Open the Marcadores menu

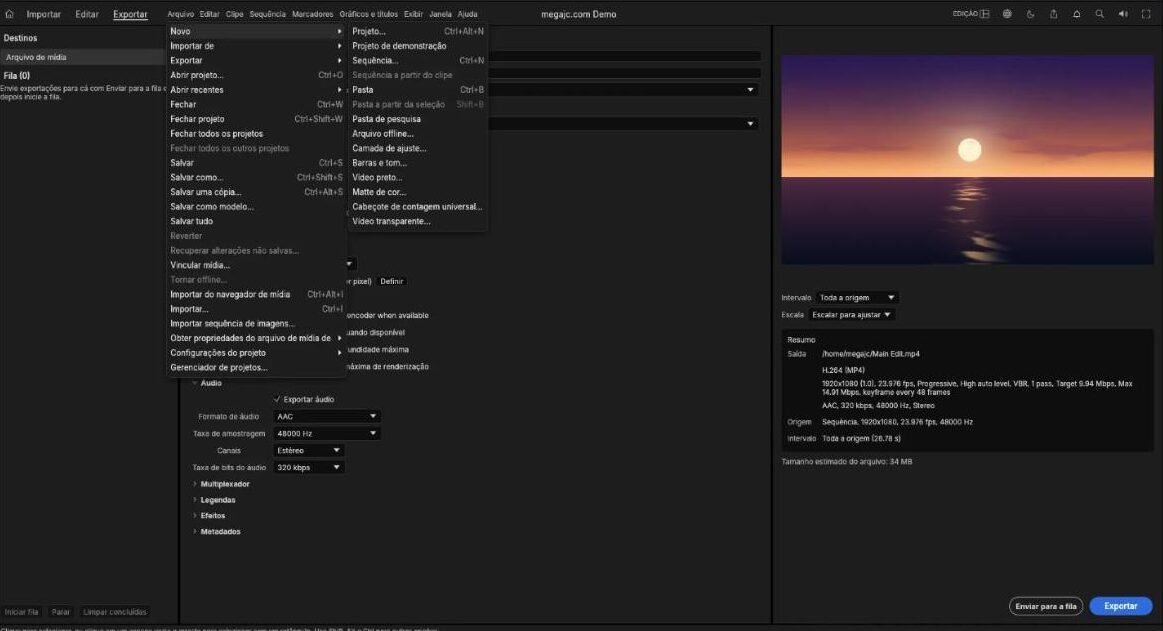312,14
